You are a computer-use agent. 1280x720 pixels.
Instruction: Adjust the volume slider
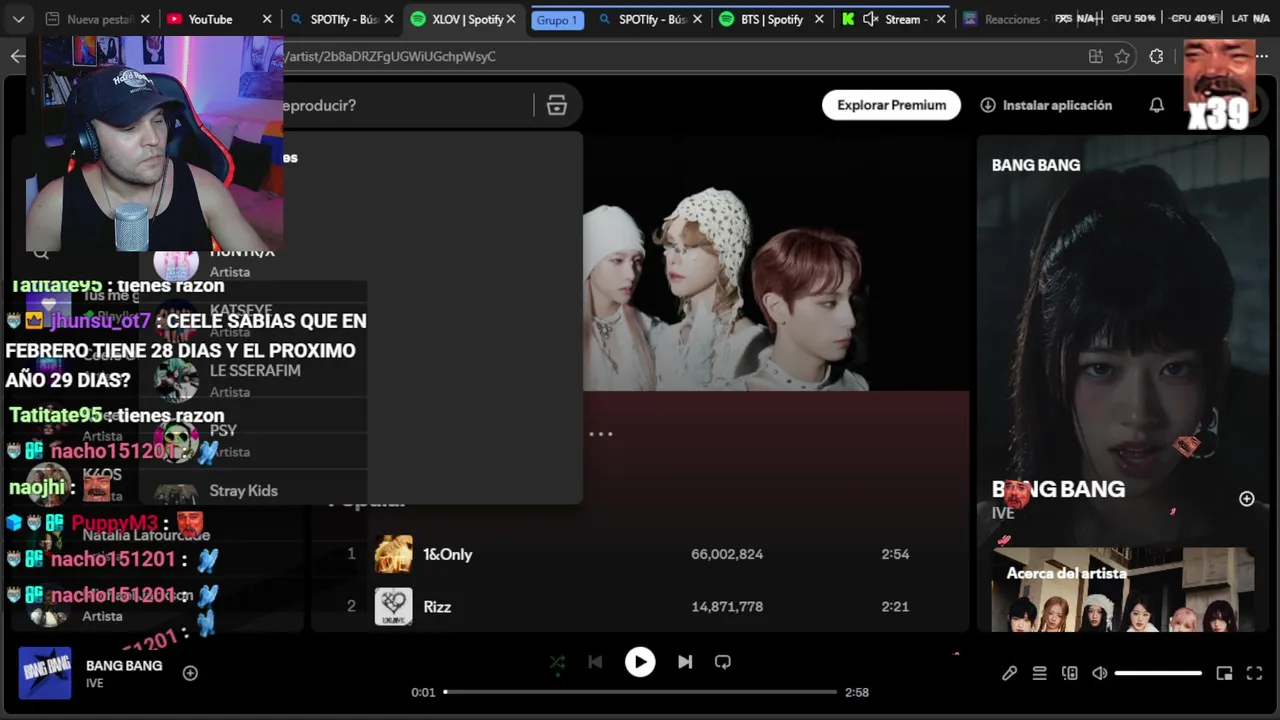coord(1158,673)
